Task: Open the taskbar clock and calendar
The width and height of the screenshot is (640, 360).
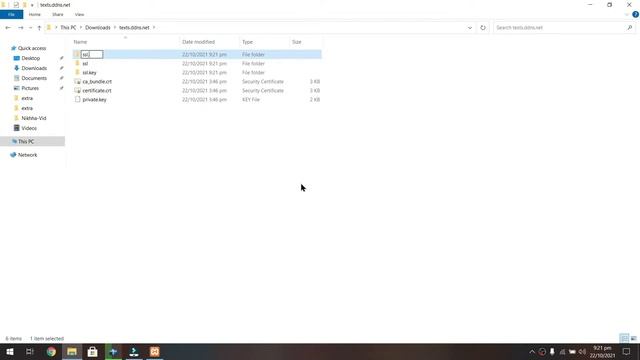Action: point(602,352)
